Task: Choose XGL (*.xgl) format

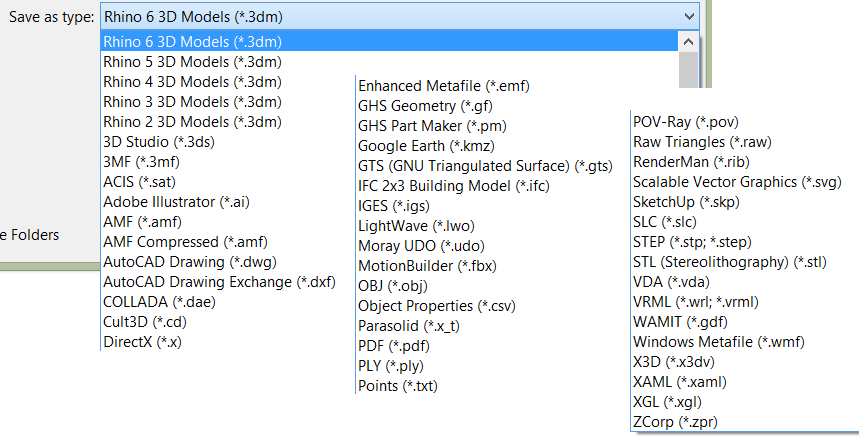Action: (x=667, y=402)
